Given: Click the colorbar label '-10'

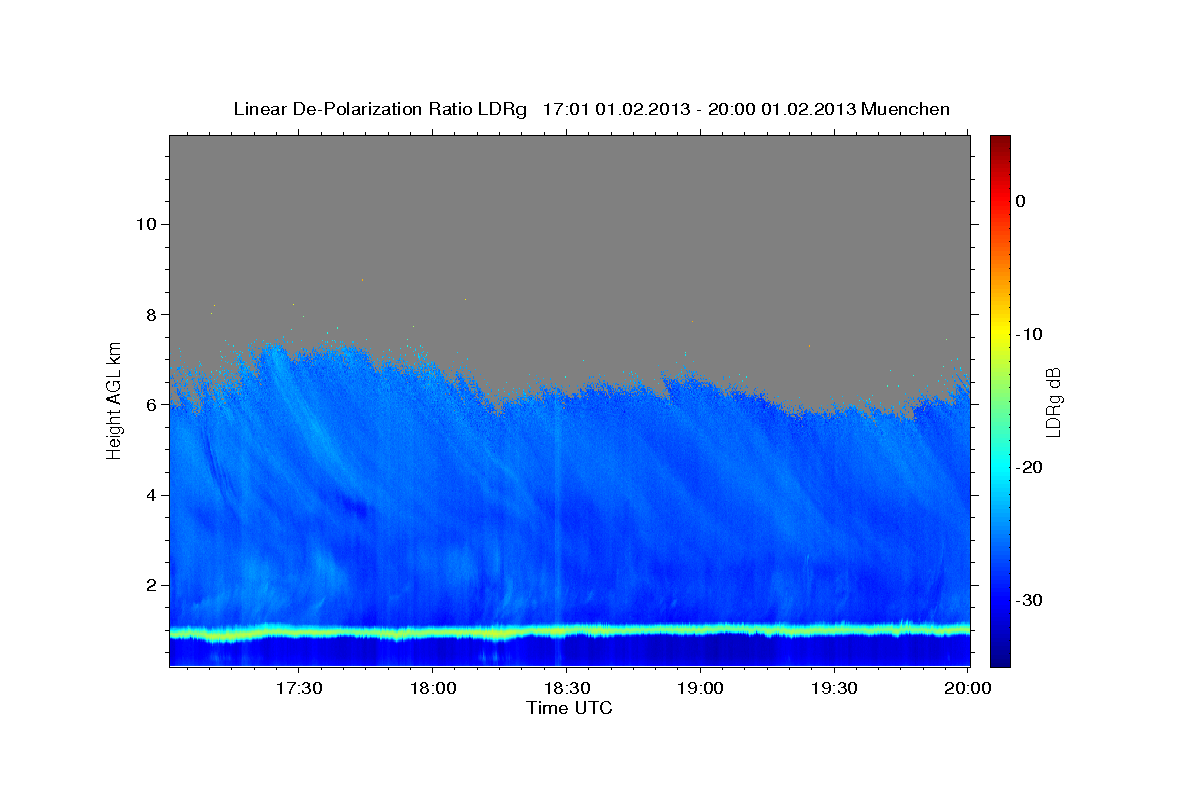Looking at the screenshot, I should 1031,334.
